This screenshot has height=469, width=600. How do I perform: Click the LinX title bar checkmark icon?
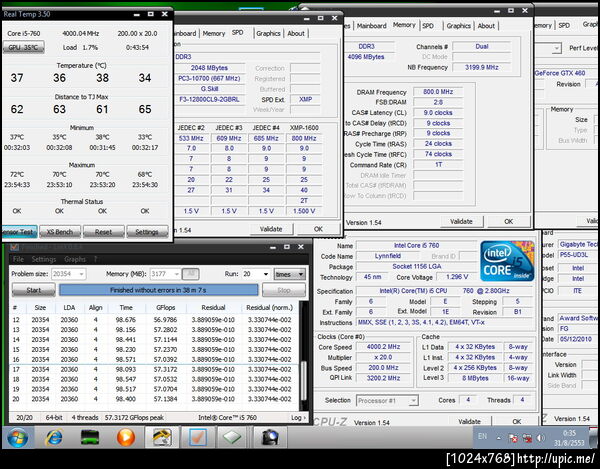pyautogui.click(x=14, y=247)
